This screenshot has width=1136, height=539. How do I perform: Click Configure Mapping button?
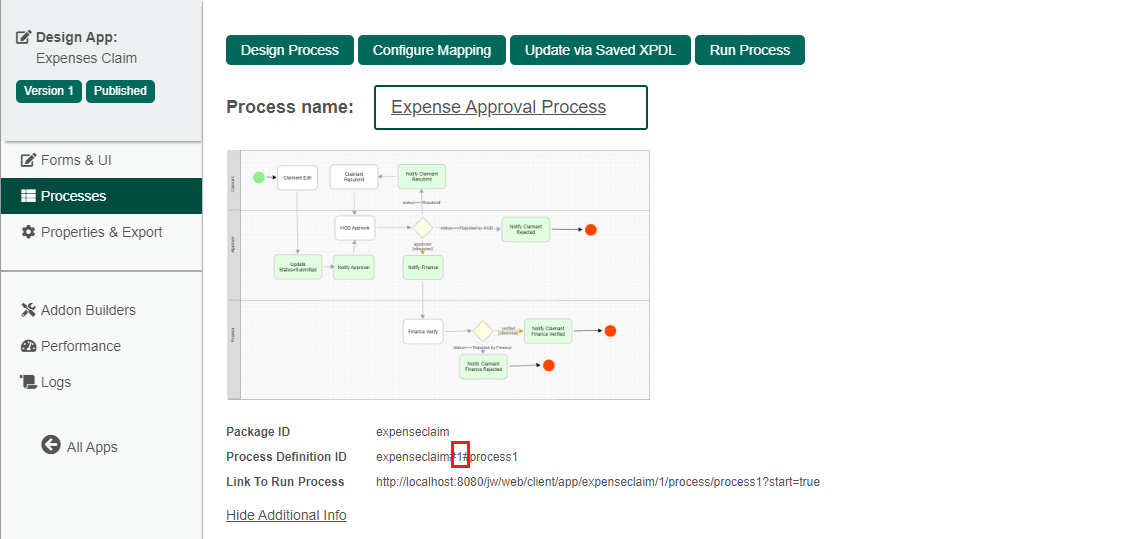coord(432,50)
